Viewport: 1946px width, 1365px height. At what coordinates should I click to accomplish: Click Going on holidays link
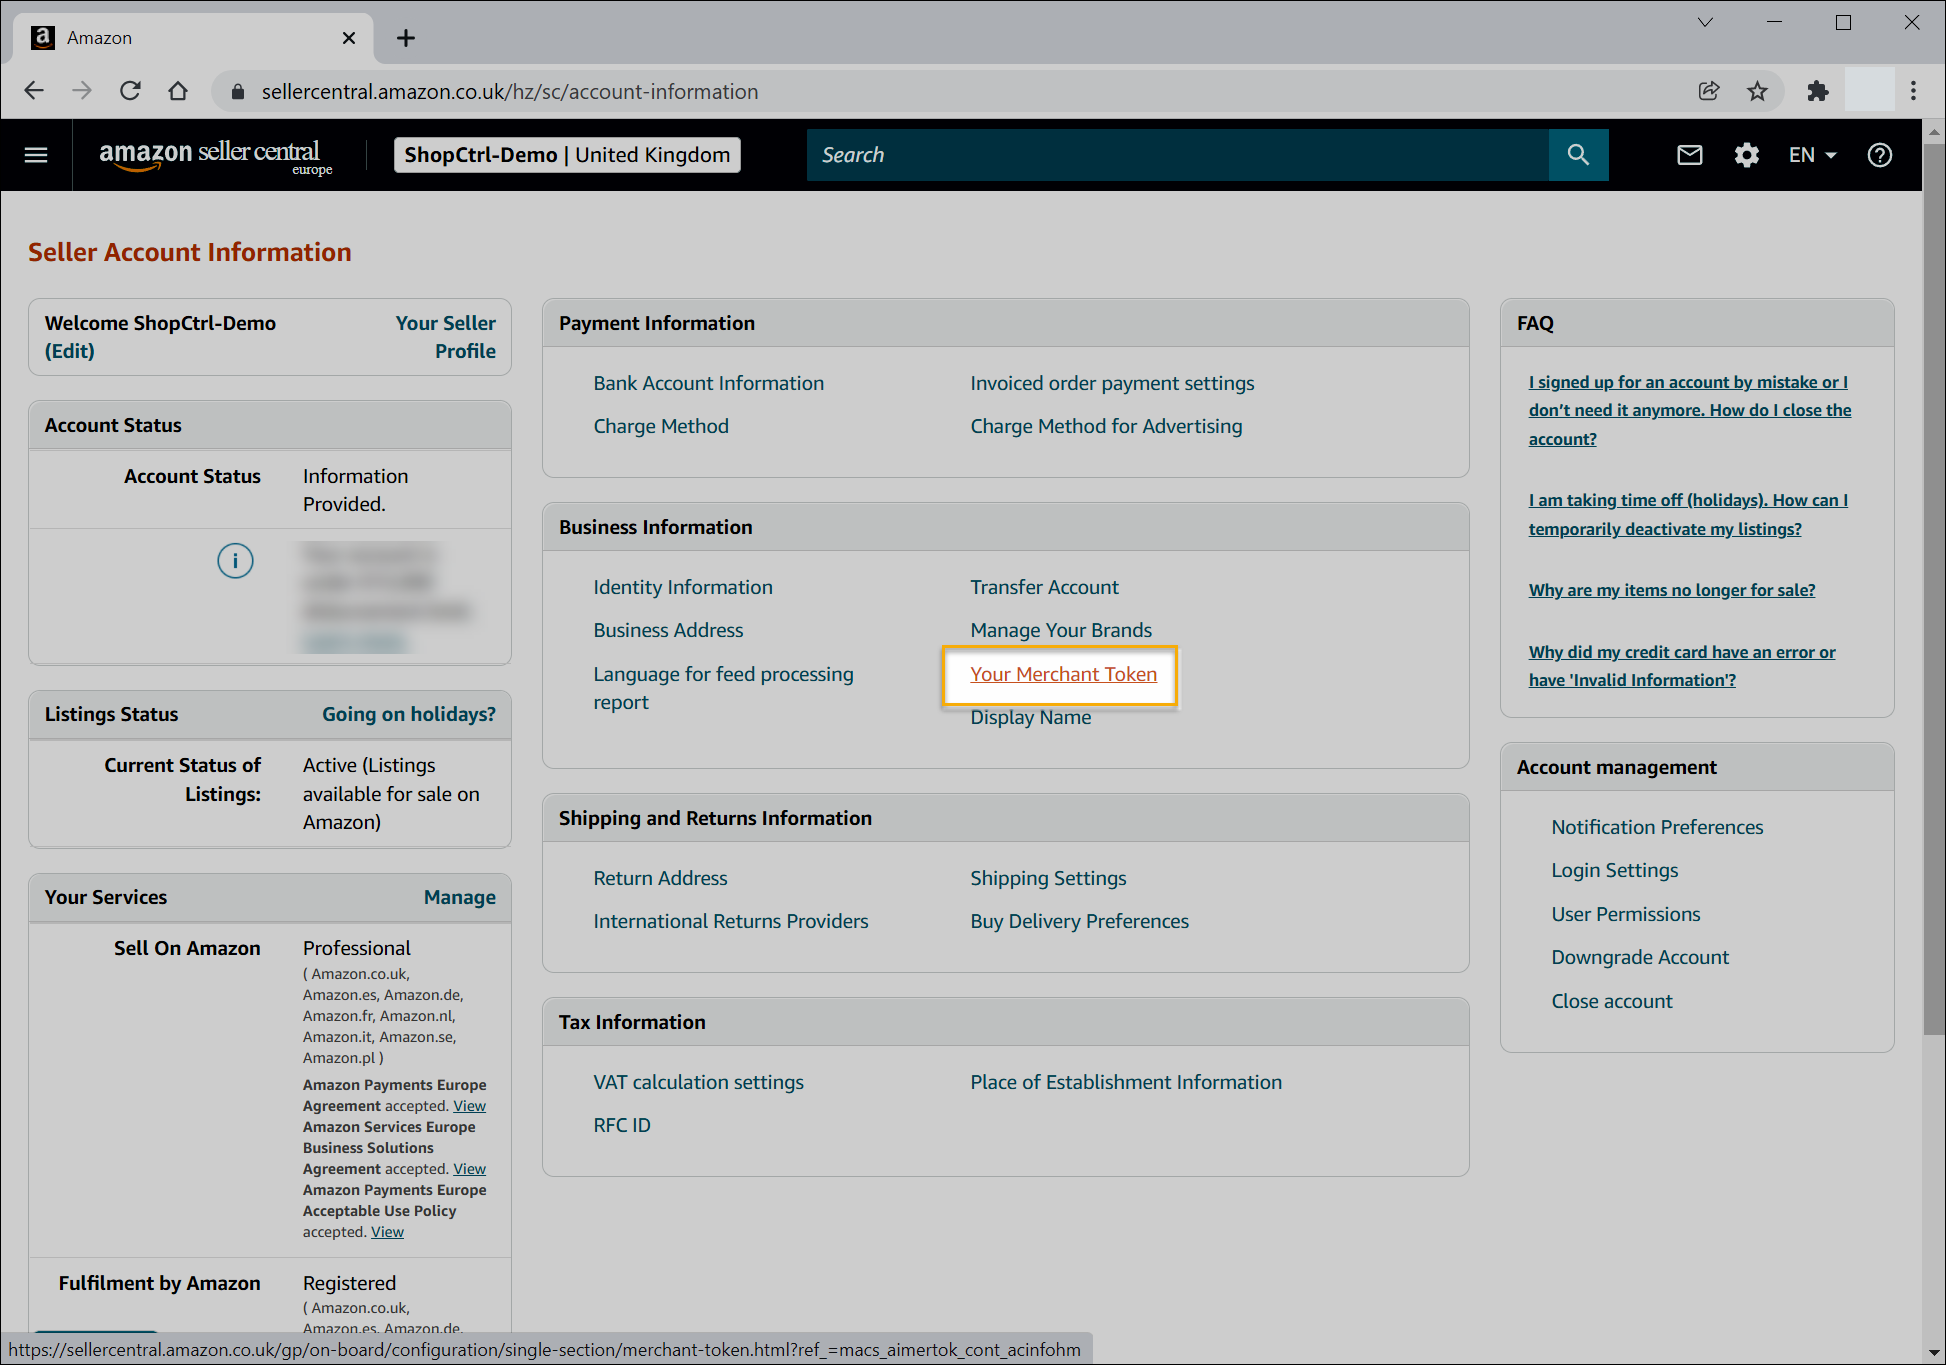(x=409, y=714)
